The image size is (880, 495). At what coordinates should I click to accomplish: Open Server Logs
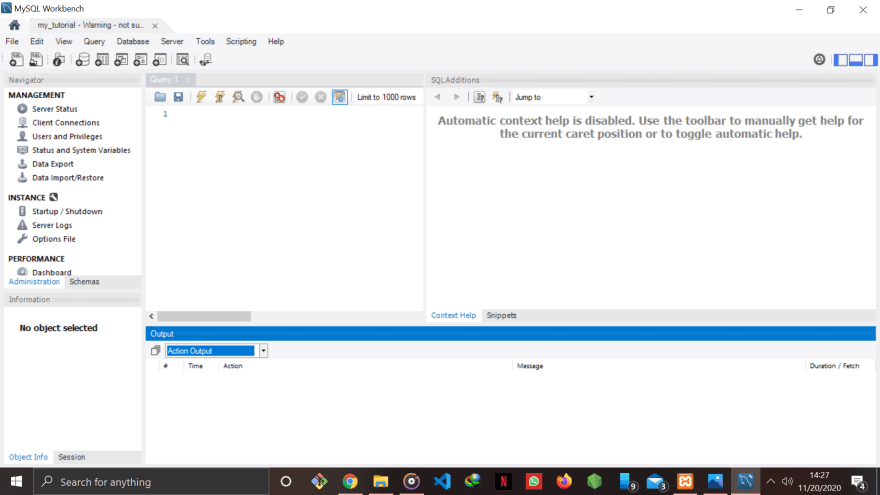click(x=52, y=225)
